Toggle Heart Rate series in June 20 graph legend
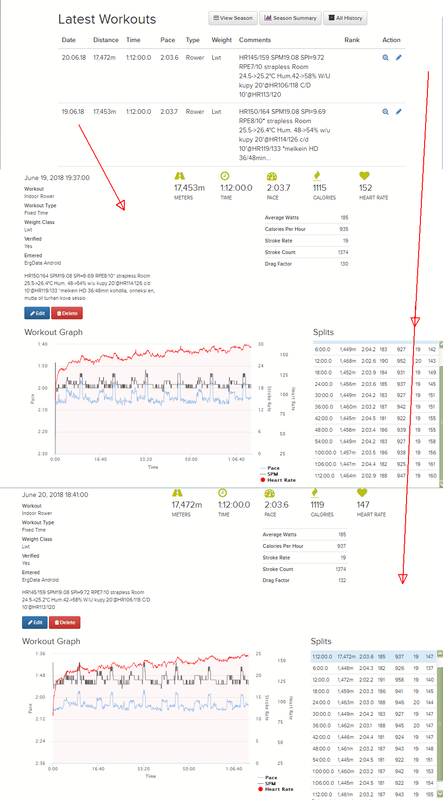This screenshot has height=800, width=443. (276, 789)
